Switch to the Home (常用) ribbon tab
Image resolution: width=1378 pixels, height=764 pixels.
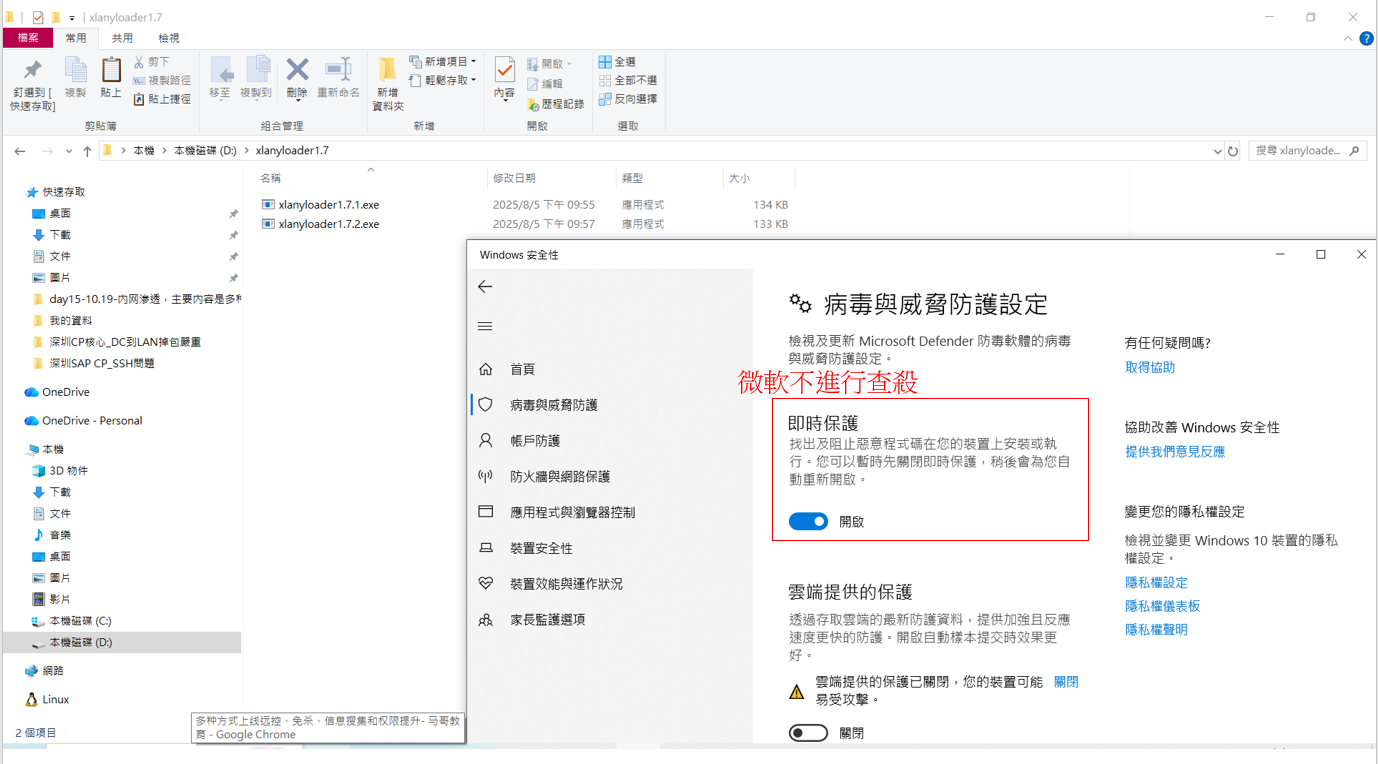pyautogui.click(x=76, y=38)
